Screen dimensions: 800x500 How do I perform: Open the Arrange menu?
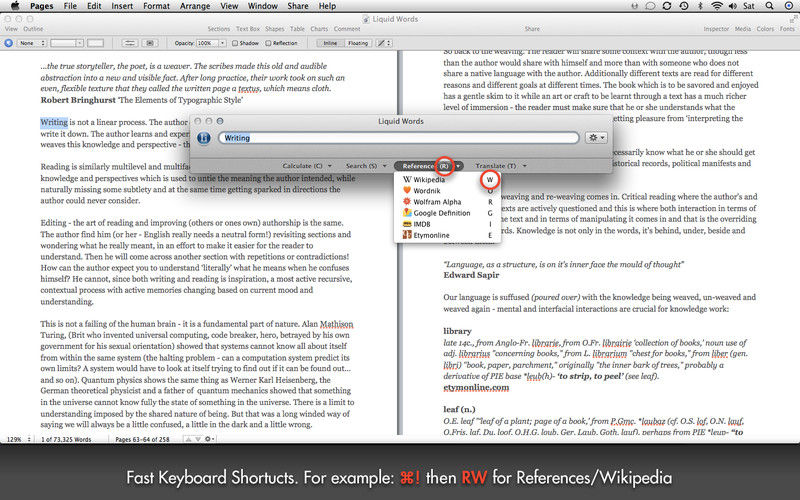[195, 6]
